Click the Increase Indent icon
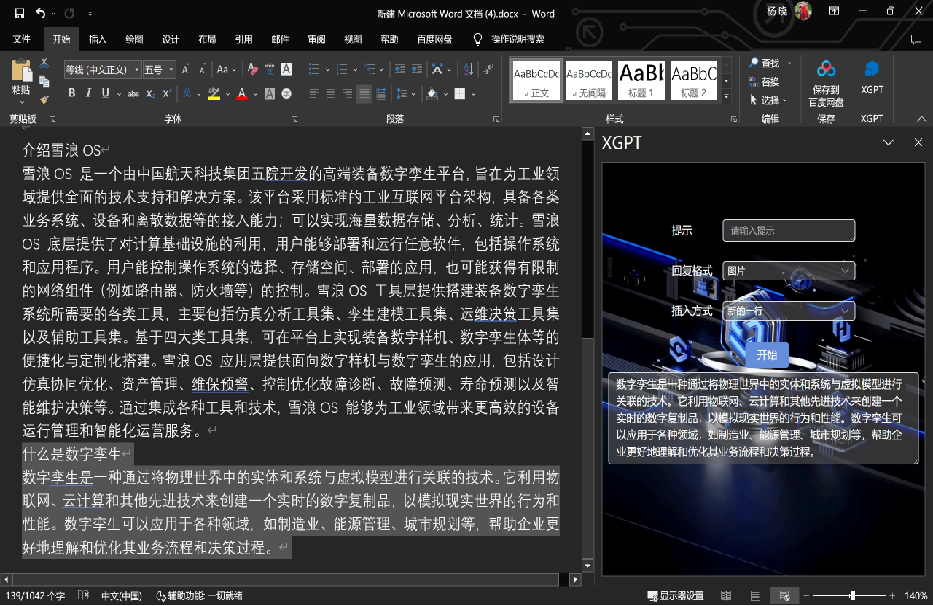This screenshot has height=606, width=933. (417, 70)
